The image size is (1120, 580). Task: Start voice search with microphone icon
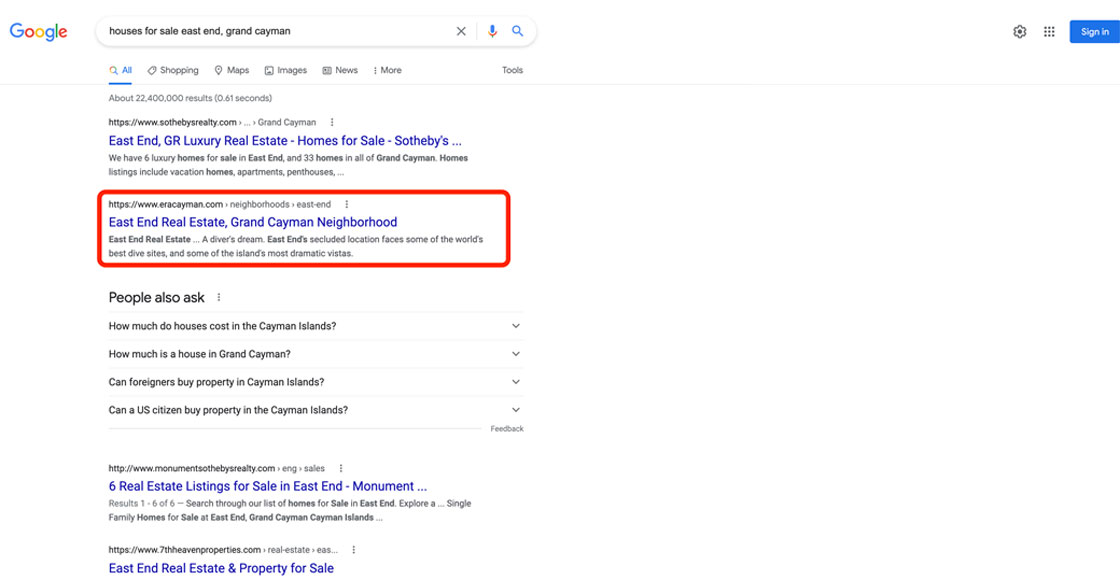coord(492,31)
